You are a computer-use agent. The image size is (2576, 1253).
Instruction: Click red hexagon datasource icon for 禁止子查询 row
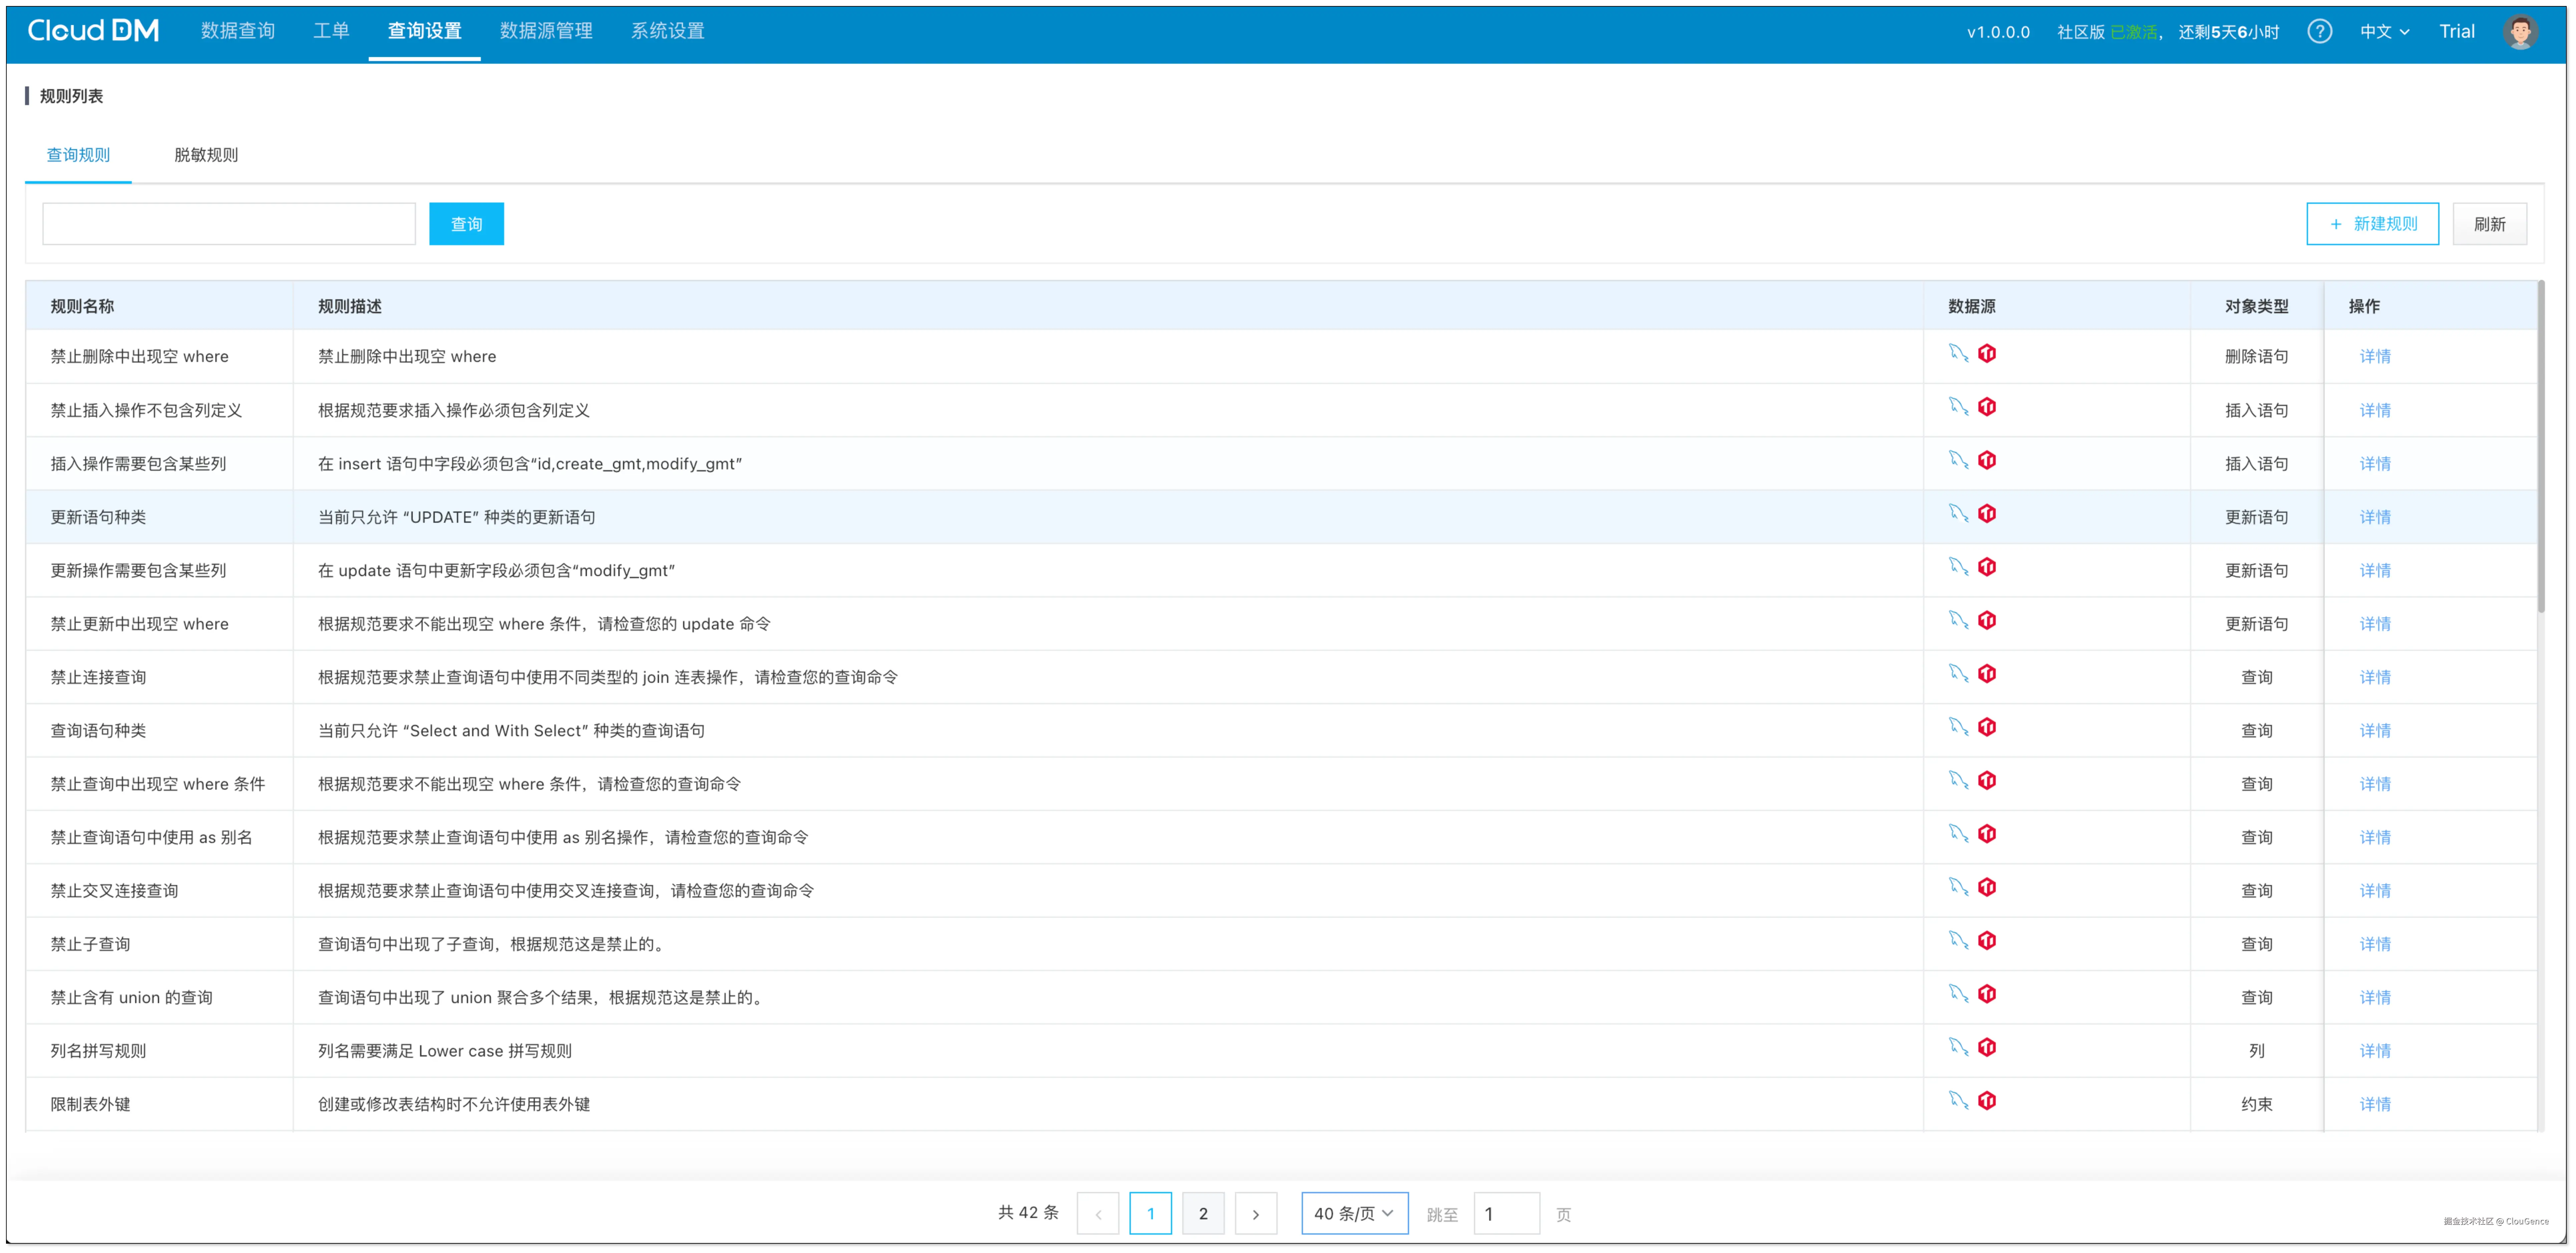[1987, 941]
